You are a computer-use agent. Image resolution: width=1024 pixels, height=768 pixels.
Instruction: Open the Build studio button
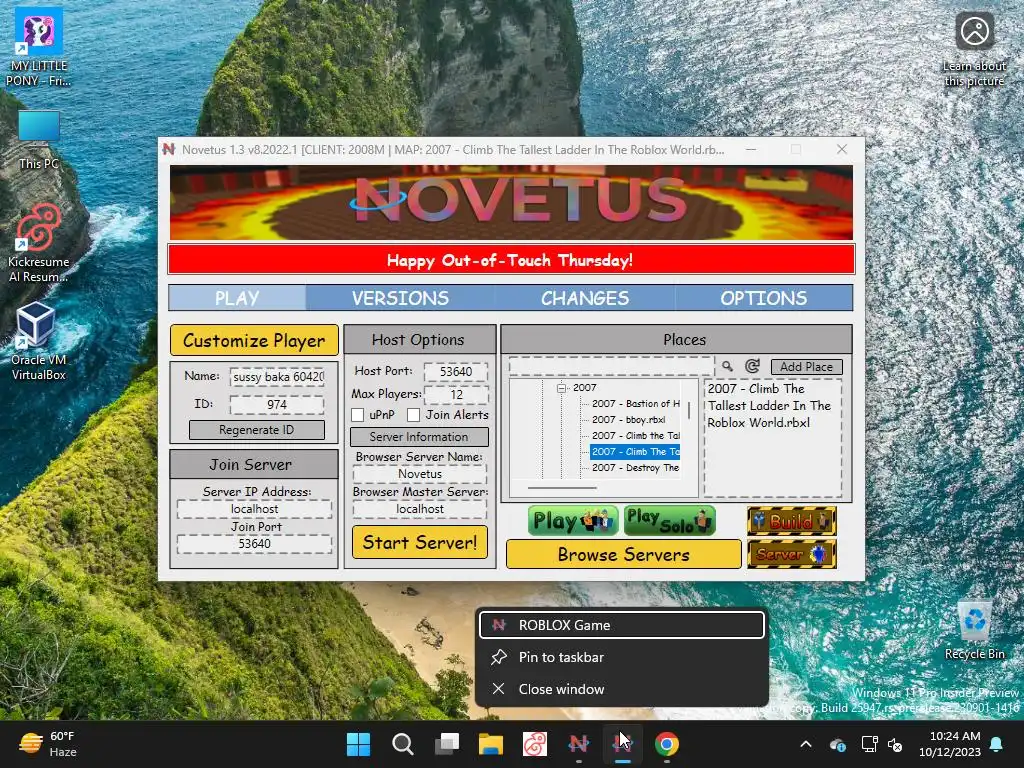click(792, 521)
